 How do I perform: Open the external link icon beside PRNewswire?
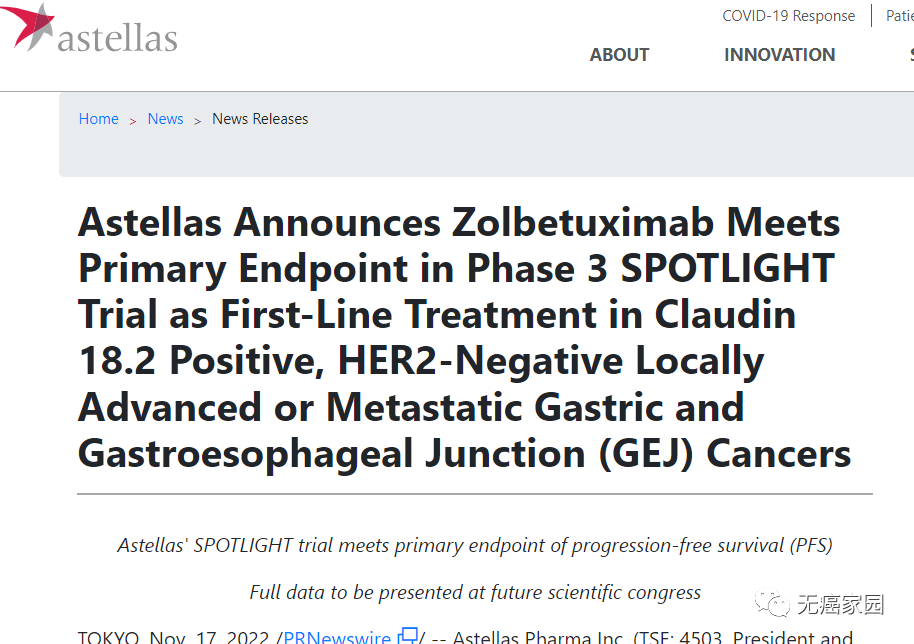point(408,636)
